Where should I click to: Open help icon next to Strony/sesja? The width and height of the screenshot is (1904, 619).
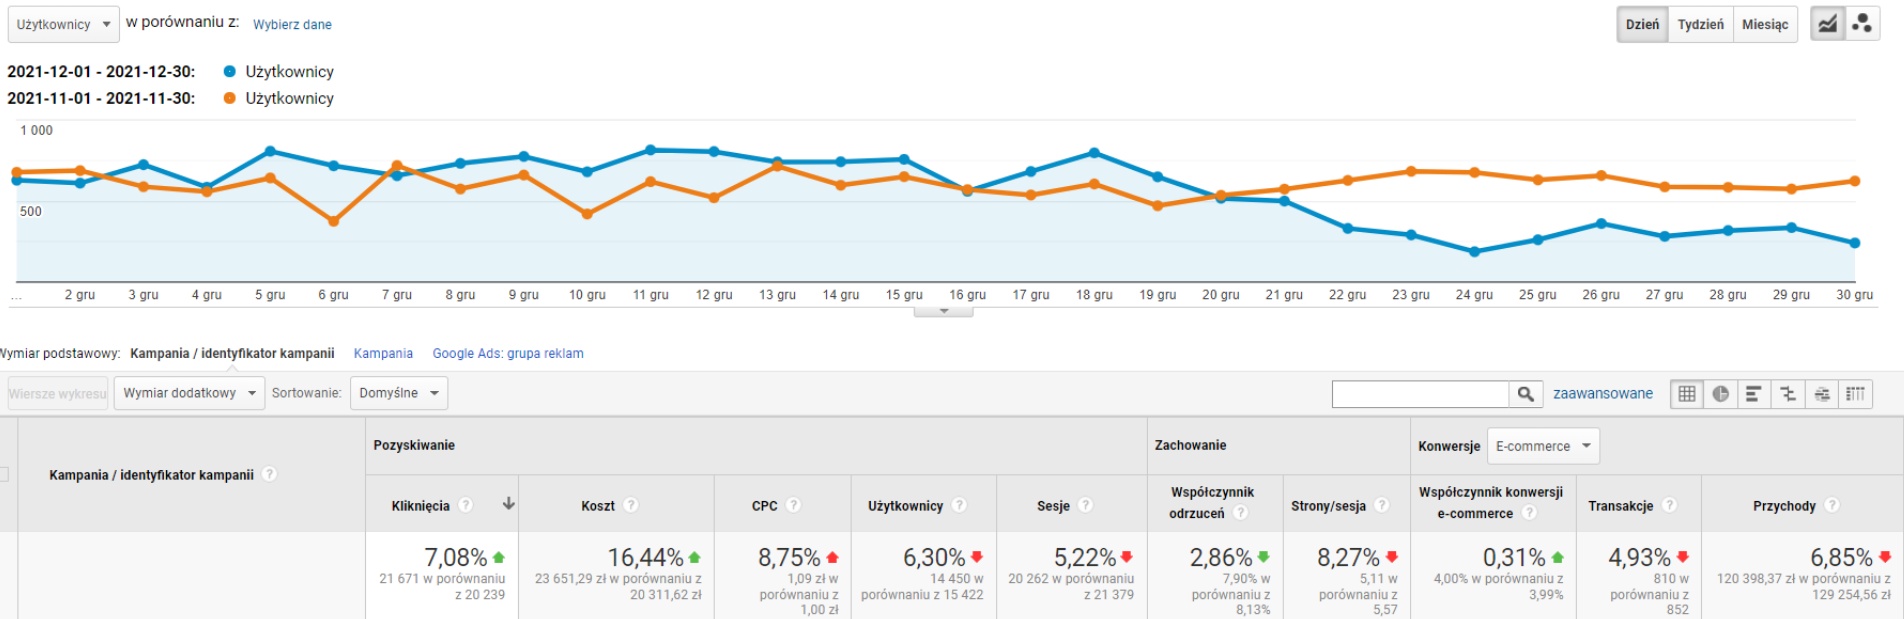pyautogui.click(x=1381, y=505)
